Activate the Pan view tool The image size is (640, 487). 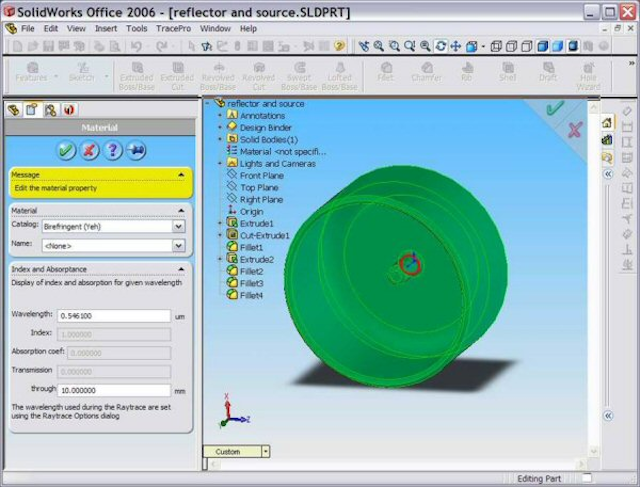pyautogui.click(x=456, y=46)
